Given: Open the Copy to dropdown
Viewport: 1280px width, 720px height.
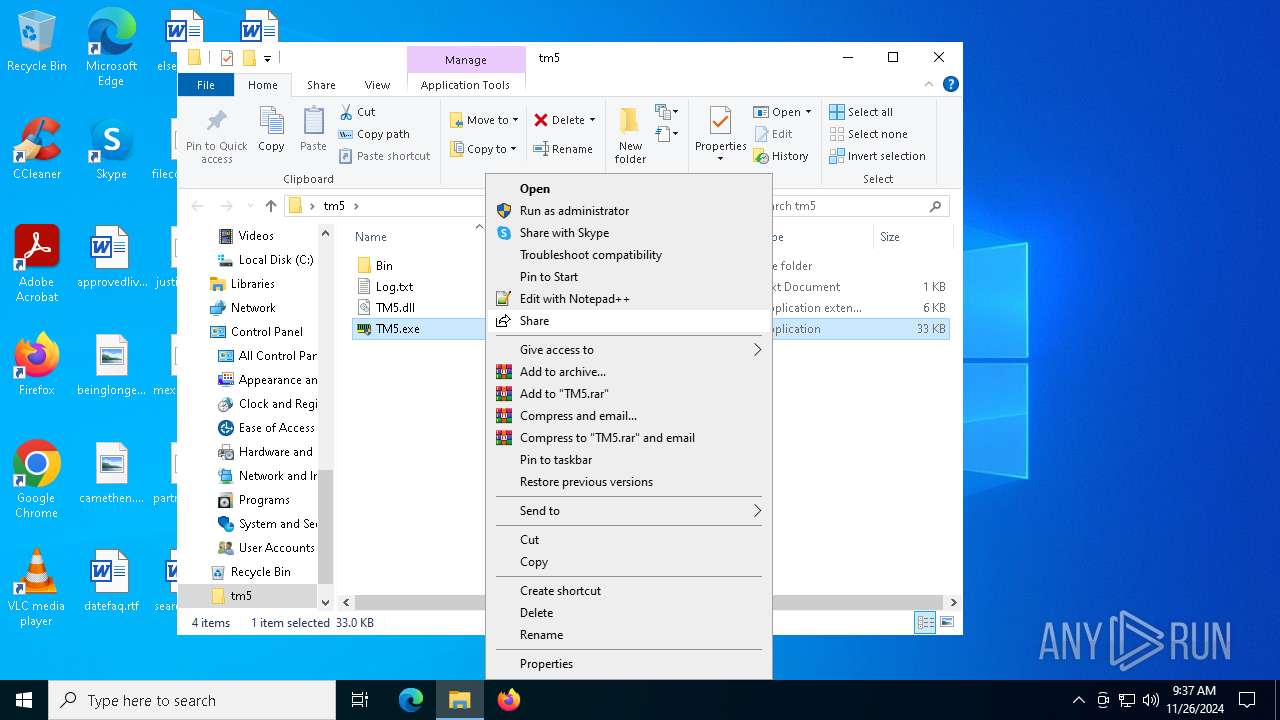Looking at the screenshot, I should [x=484, y=149].
